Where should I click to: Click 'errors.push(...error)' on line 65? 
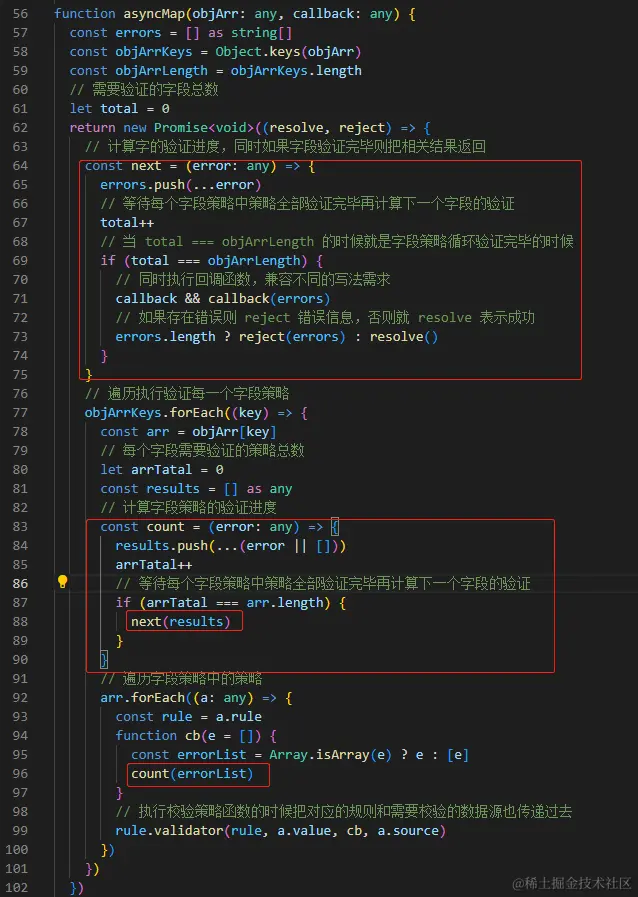(x=181, y=185)
